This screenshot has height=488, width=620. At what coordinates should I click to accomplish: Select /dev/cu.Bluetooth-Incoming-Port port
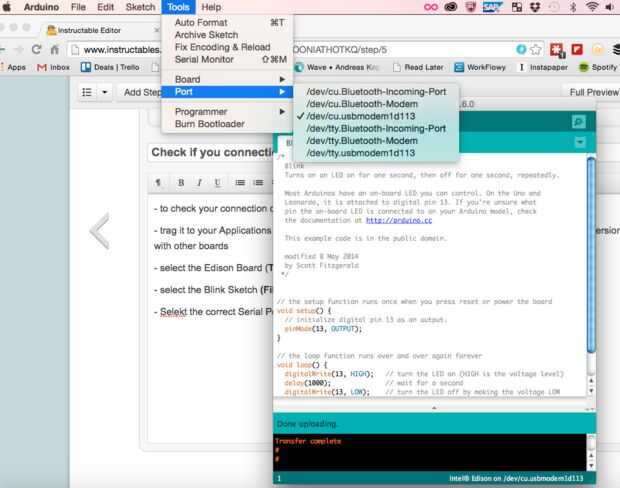(376, 92)
